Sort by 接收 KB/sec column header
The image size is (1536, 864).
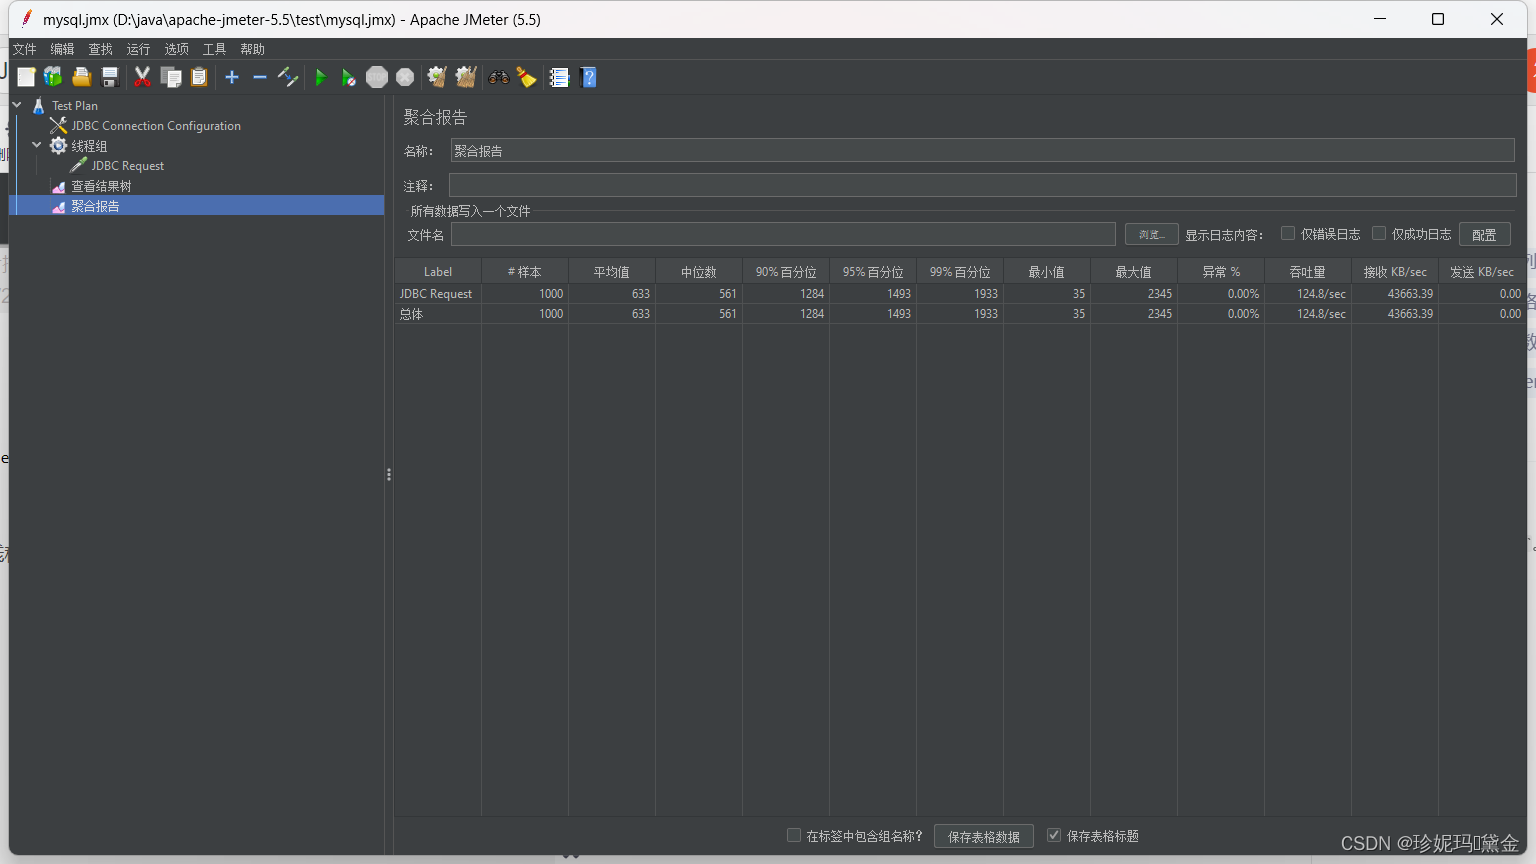[x=1395, y=272]
